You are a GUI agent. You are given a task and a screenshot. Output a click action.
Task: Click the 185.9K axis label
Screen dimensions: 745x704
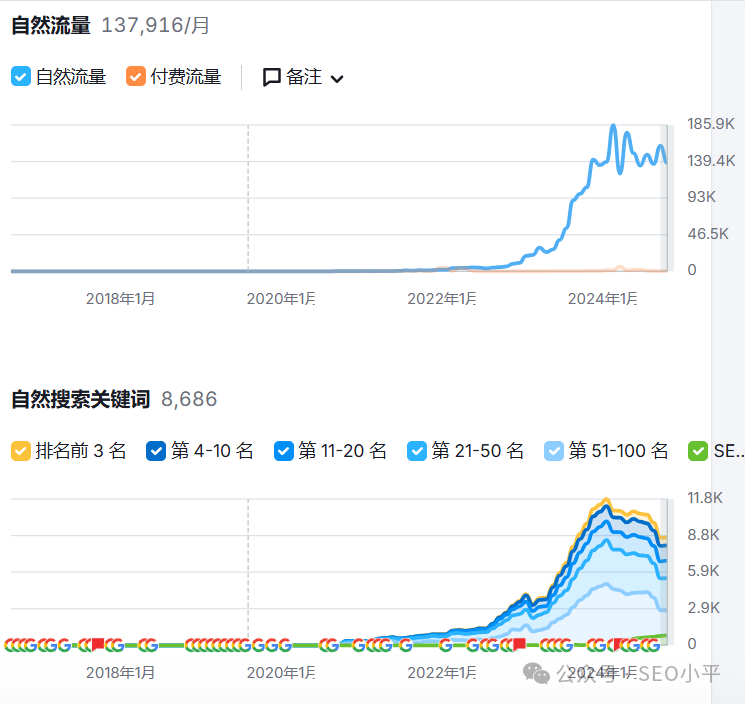(711, 124)
